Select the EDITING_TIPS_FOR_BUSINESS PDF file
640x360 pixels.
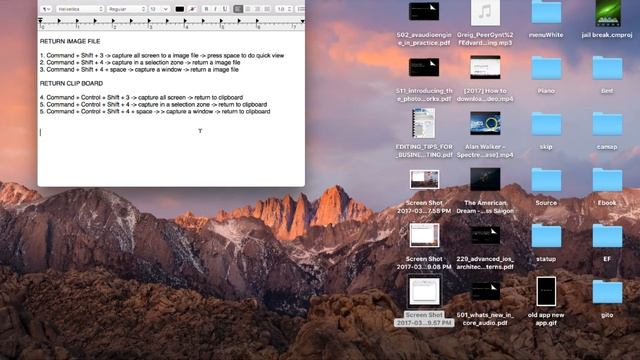point(424,133)
